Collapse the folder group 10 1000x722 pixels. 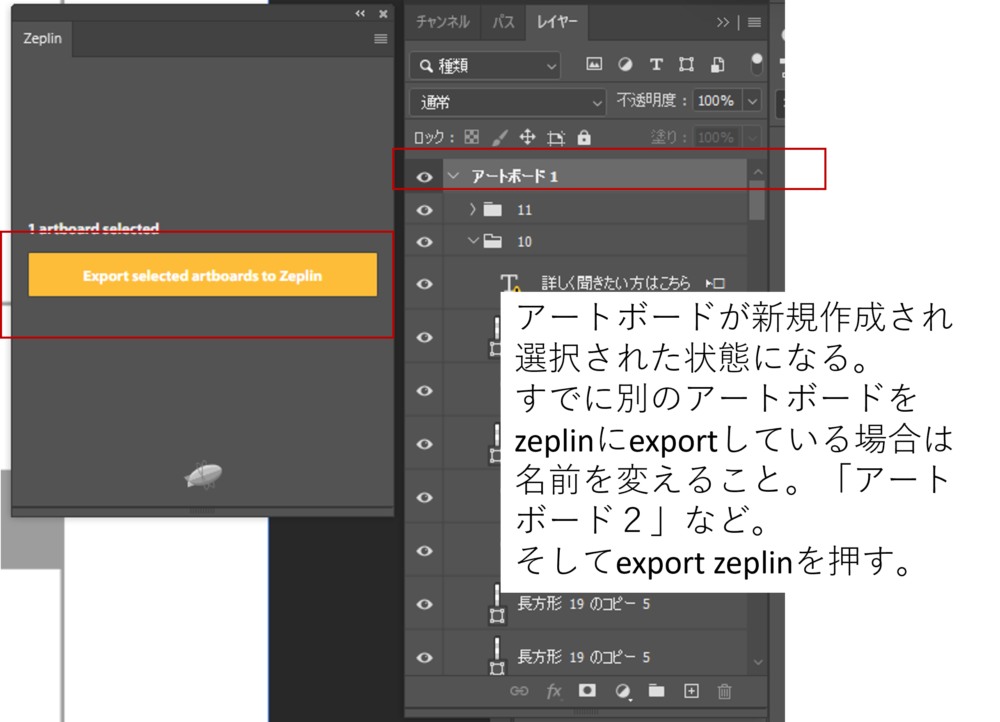(473, 240)
